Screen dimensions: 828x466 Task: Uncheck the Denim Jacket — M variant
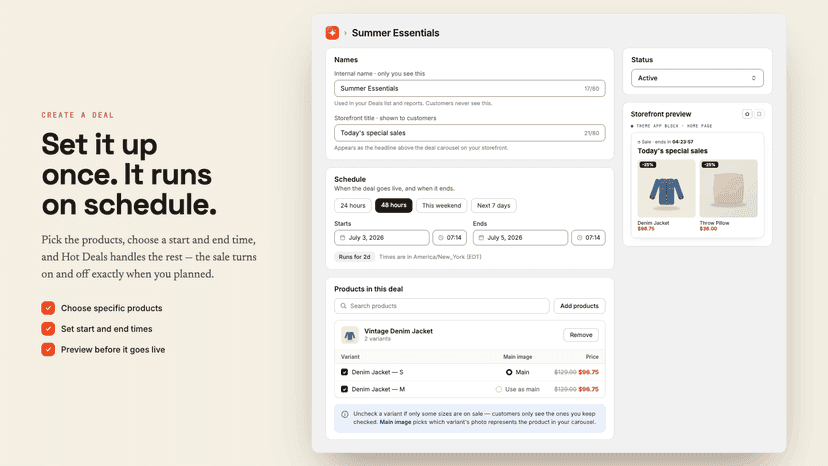tap(344, 389)
